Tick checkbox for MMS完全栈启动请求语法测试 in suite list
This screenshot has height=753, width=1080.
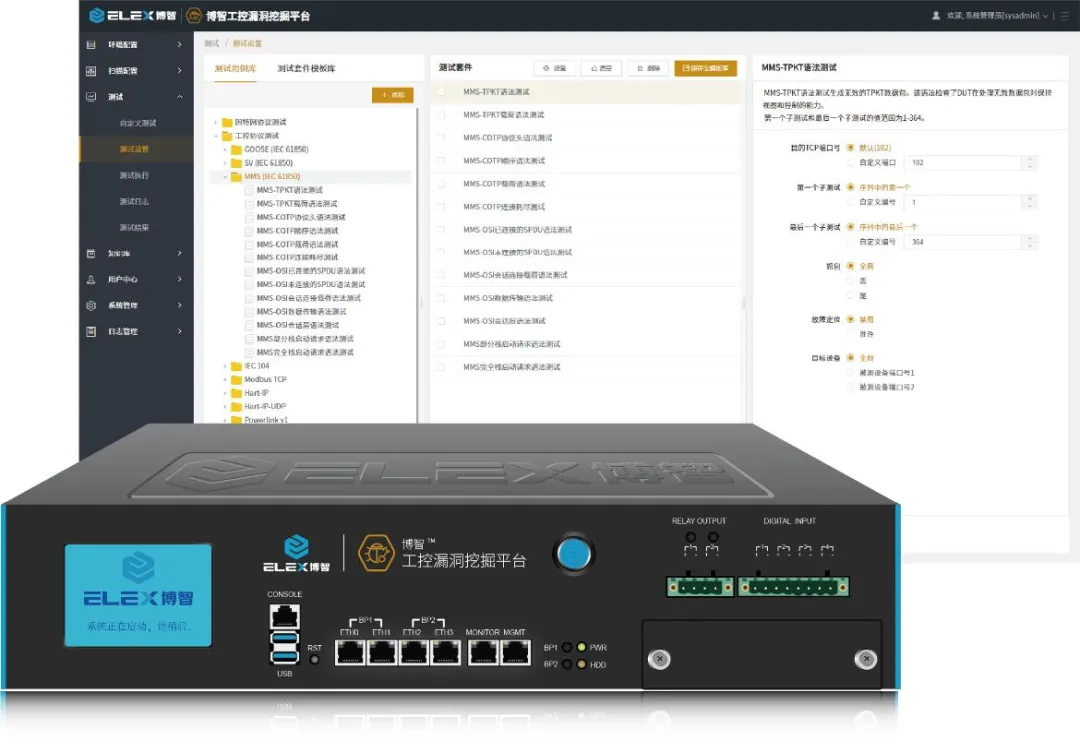pyautogui.click(x=441, y=367)
